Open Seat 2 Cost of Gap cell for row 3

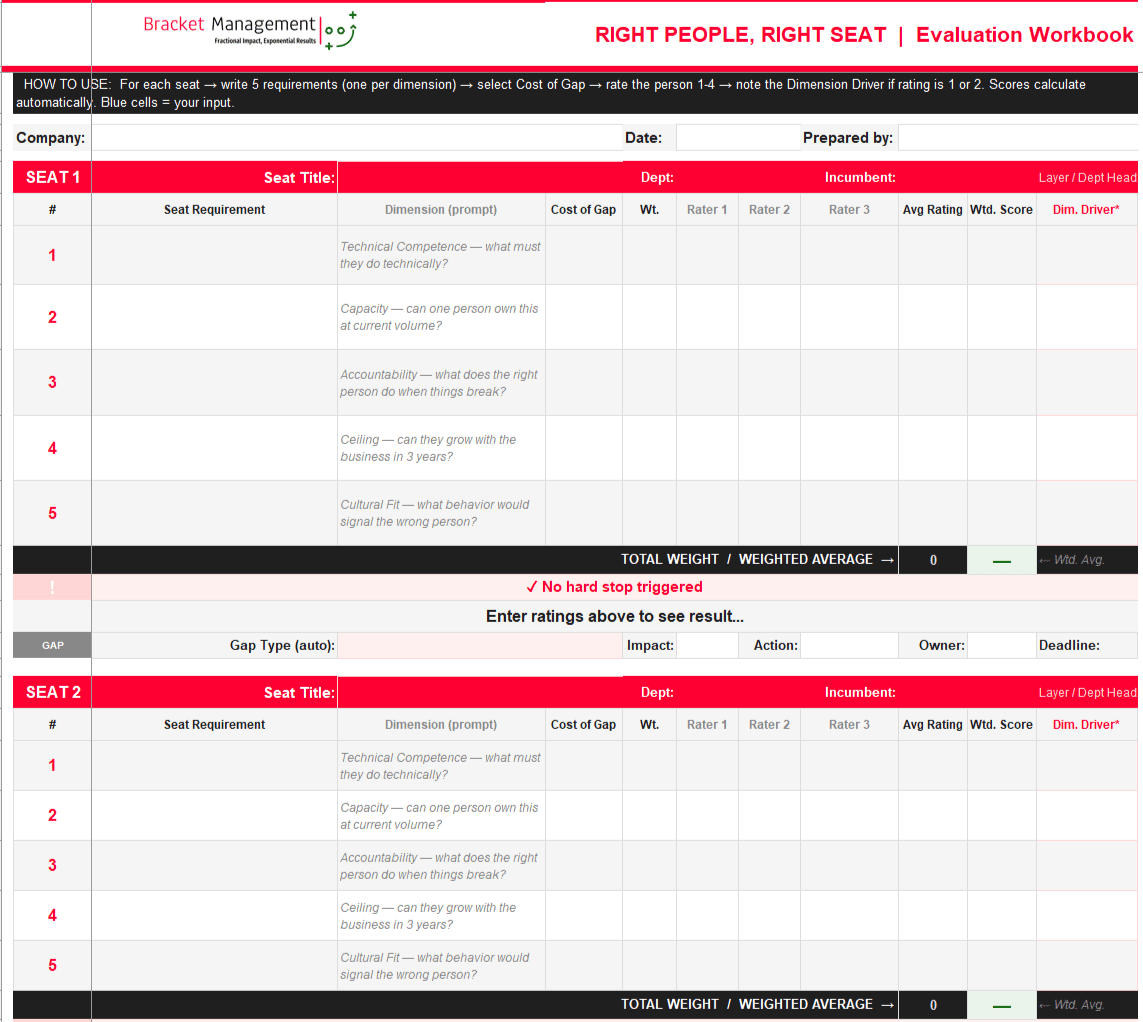point(584,865)
